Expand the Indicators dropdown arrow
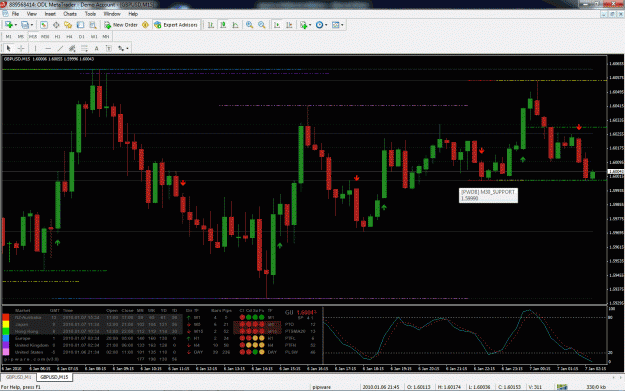 [310, 25]
